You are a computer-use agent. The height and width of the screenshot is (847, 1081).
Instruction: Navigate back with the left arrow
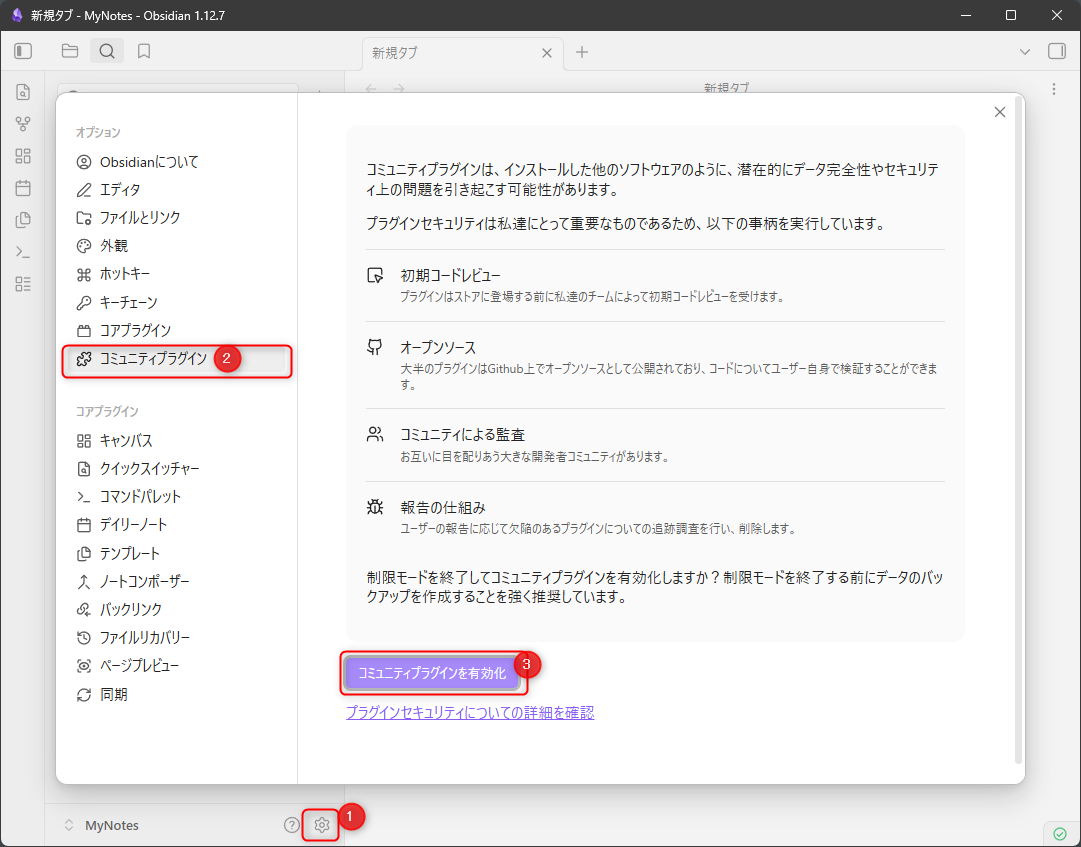click(x=371, y=89)
